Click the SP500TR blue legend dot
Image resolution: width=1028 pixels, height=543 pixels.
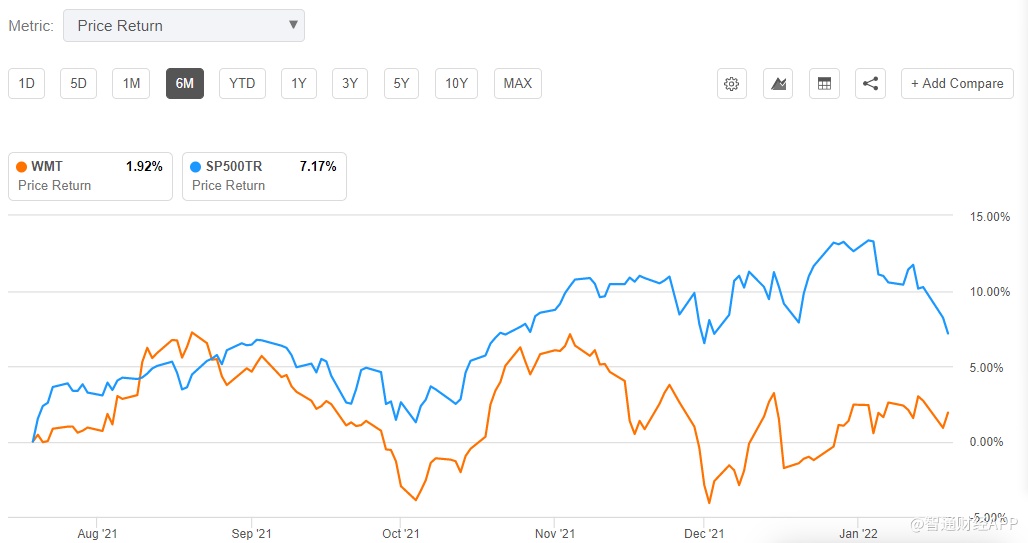click(196, 167)
